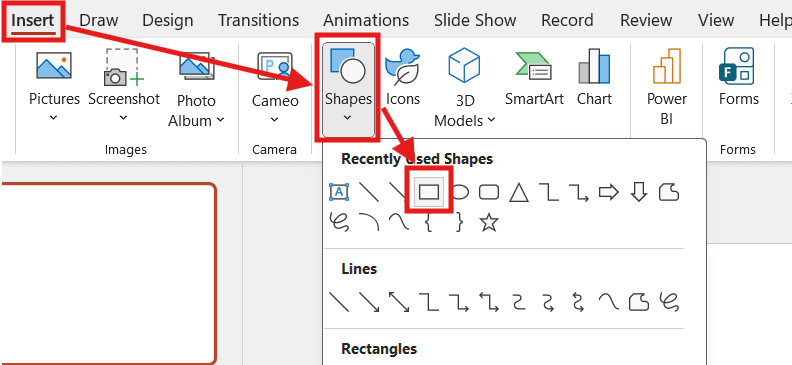Open the Help tab
Image resolution: width=792 pixels, height=365 pixels.
[x=775, y=20]
